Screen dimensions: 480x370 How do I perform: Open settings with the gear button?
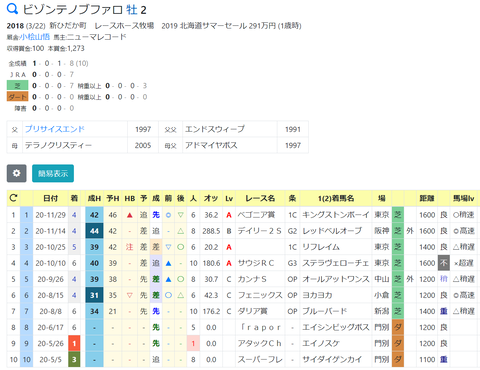pos(16,173)
